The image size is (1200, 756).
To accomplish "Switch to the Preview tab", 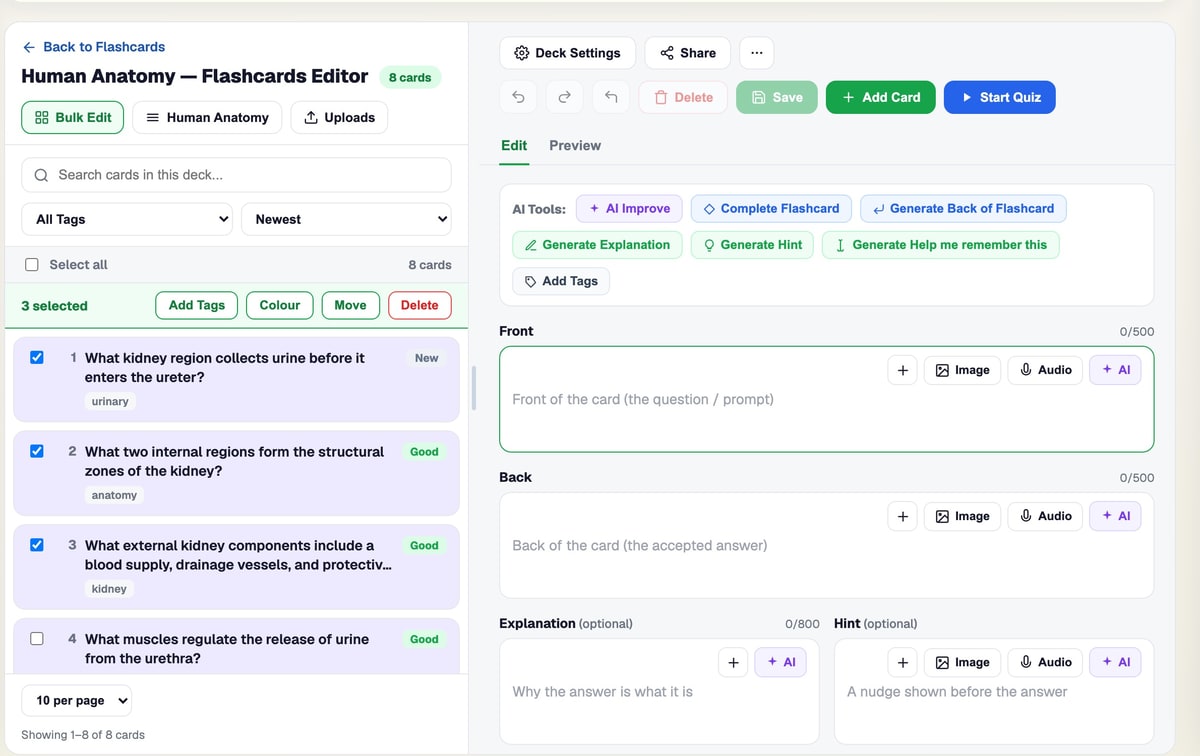I will point(575,145).
